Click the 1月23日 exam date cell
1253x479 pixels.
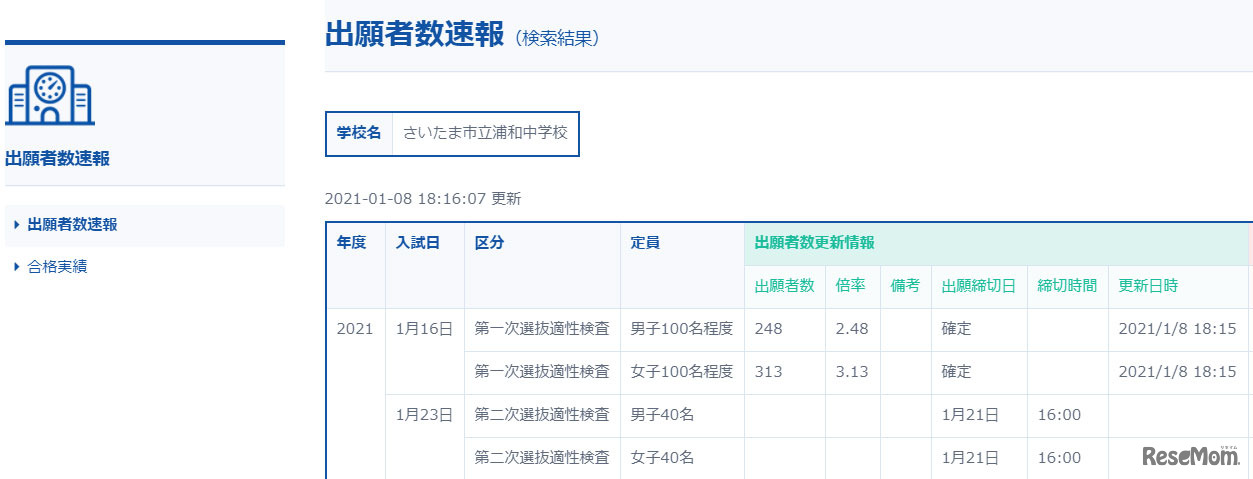tap(424, 414)
